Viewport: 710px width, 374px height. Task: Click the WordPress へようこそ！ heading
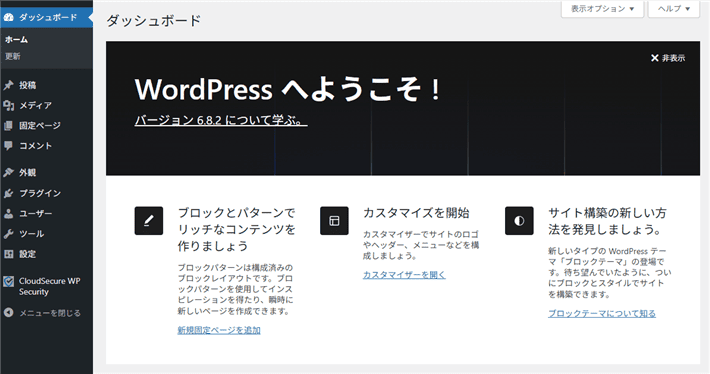click(288, 89)
